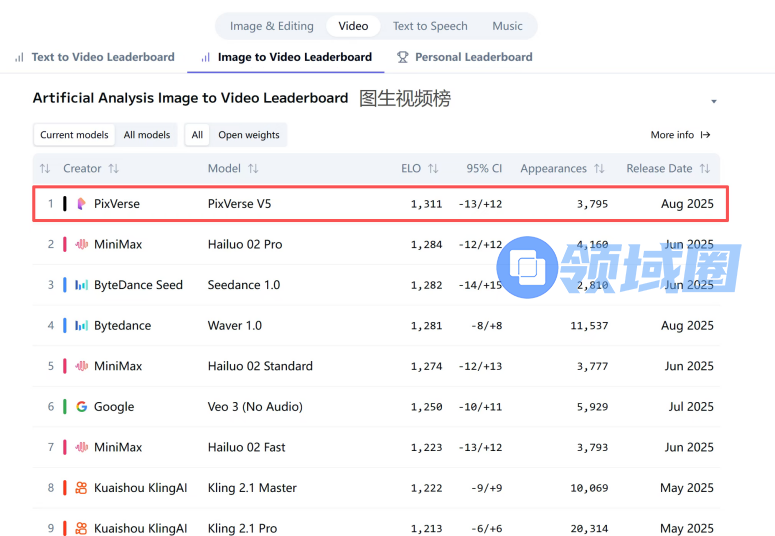Sort by Release Date arrows icon
The height and width of the screenshot is (536, 775).
tap(705, 169)
